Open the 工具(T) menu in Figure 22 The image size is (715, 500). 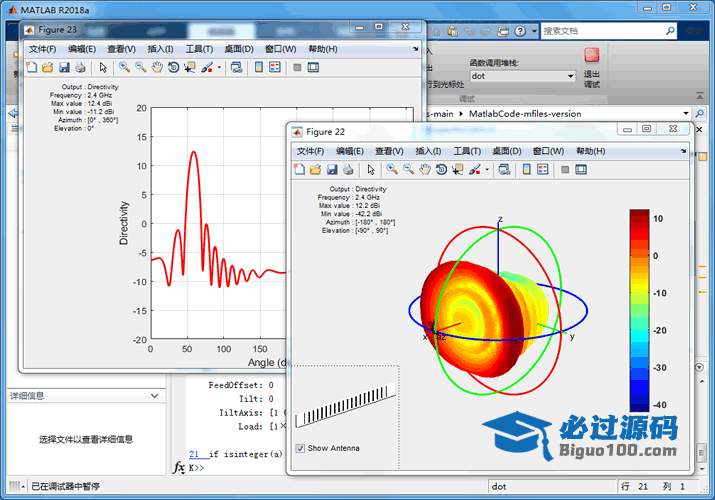pos(467,151)
